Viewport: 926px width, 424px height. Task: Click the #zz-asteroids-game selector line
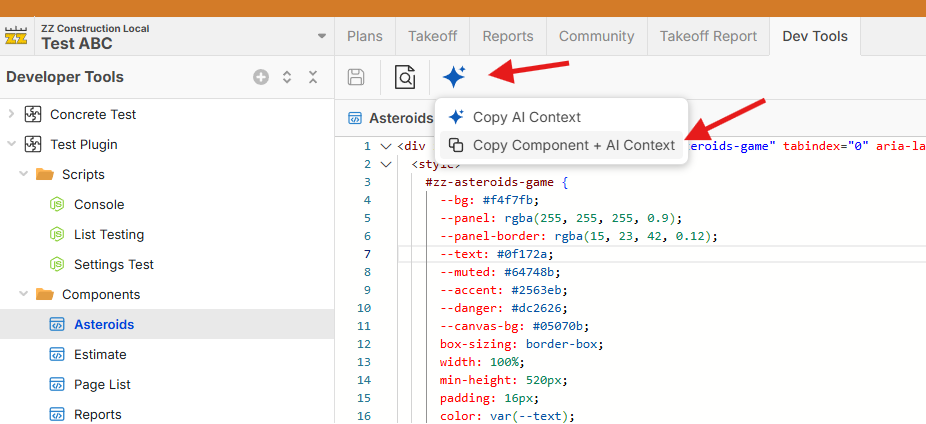pyautogui.click(x=497, y=182)
